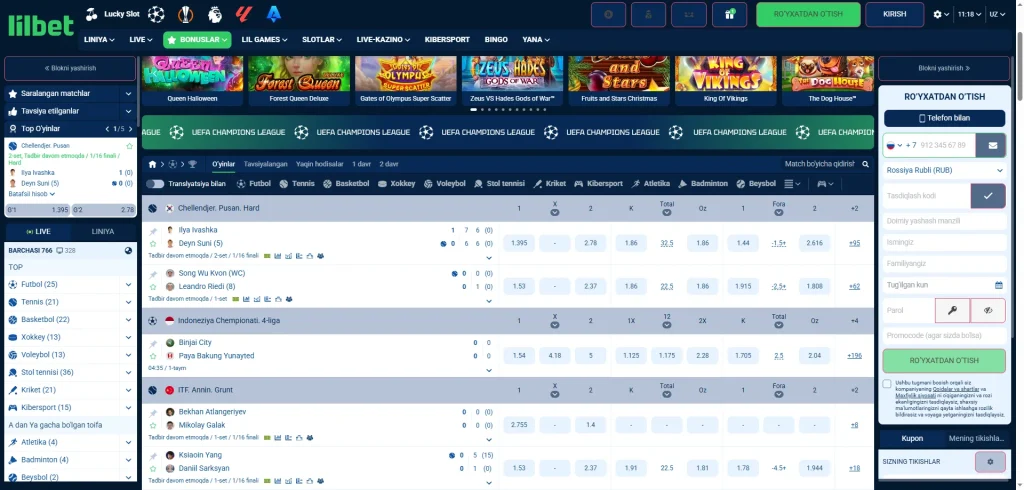Click the gift box bonus icon
1024x490 pixels.
pyautogui.click(x=730, y=14)
